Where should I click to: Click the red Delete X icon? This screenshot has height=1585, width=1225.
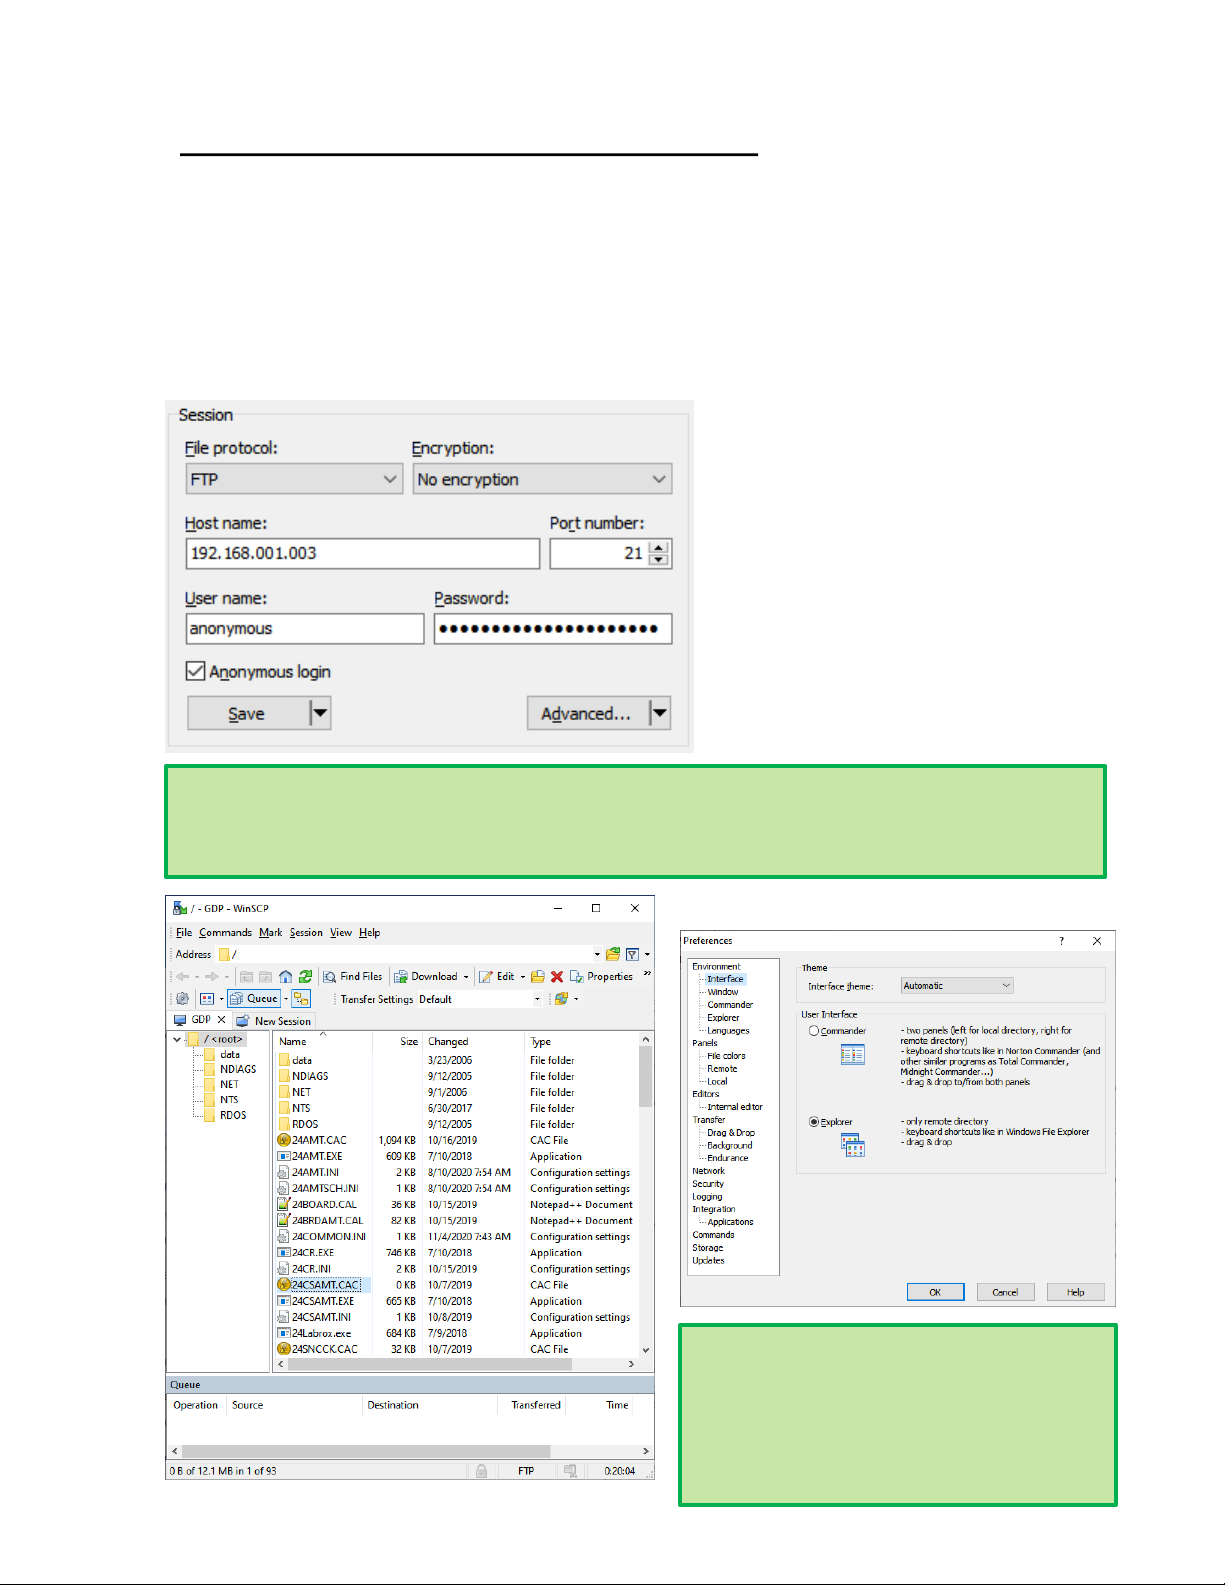click(557, 977)
